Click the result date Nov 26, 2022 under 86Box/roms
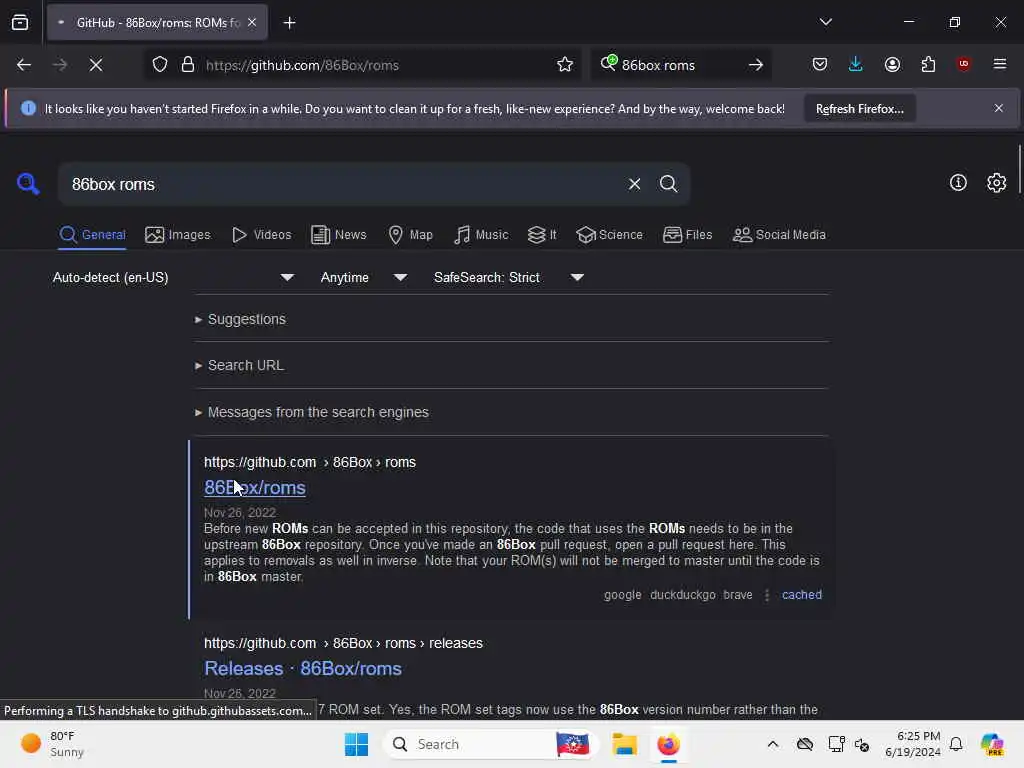Screen dimensions: 1024x768 [240, 513]
